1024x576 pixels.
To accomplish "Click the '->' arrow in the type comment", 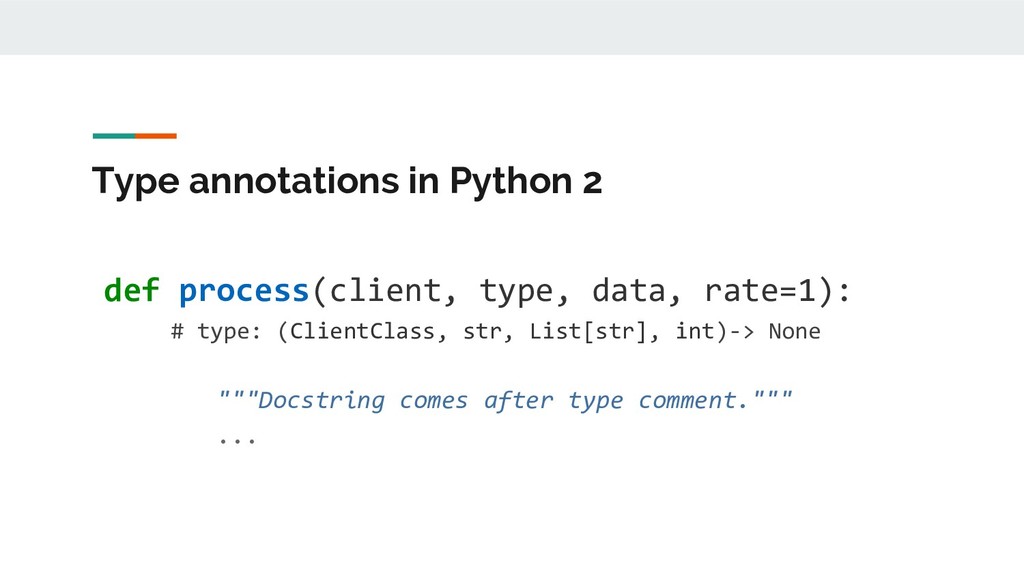I will pos(742,331).
